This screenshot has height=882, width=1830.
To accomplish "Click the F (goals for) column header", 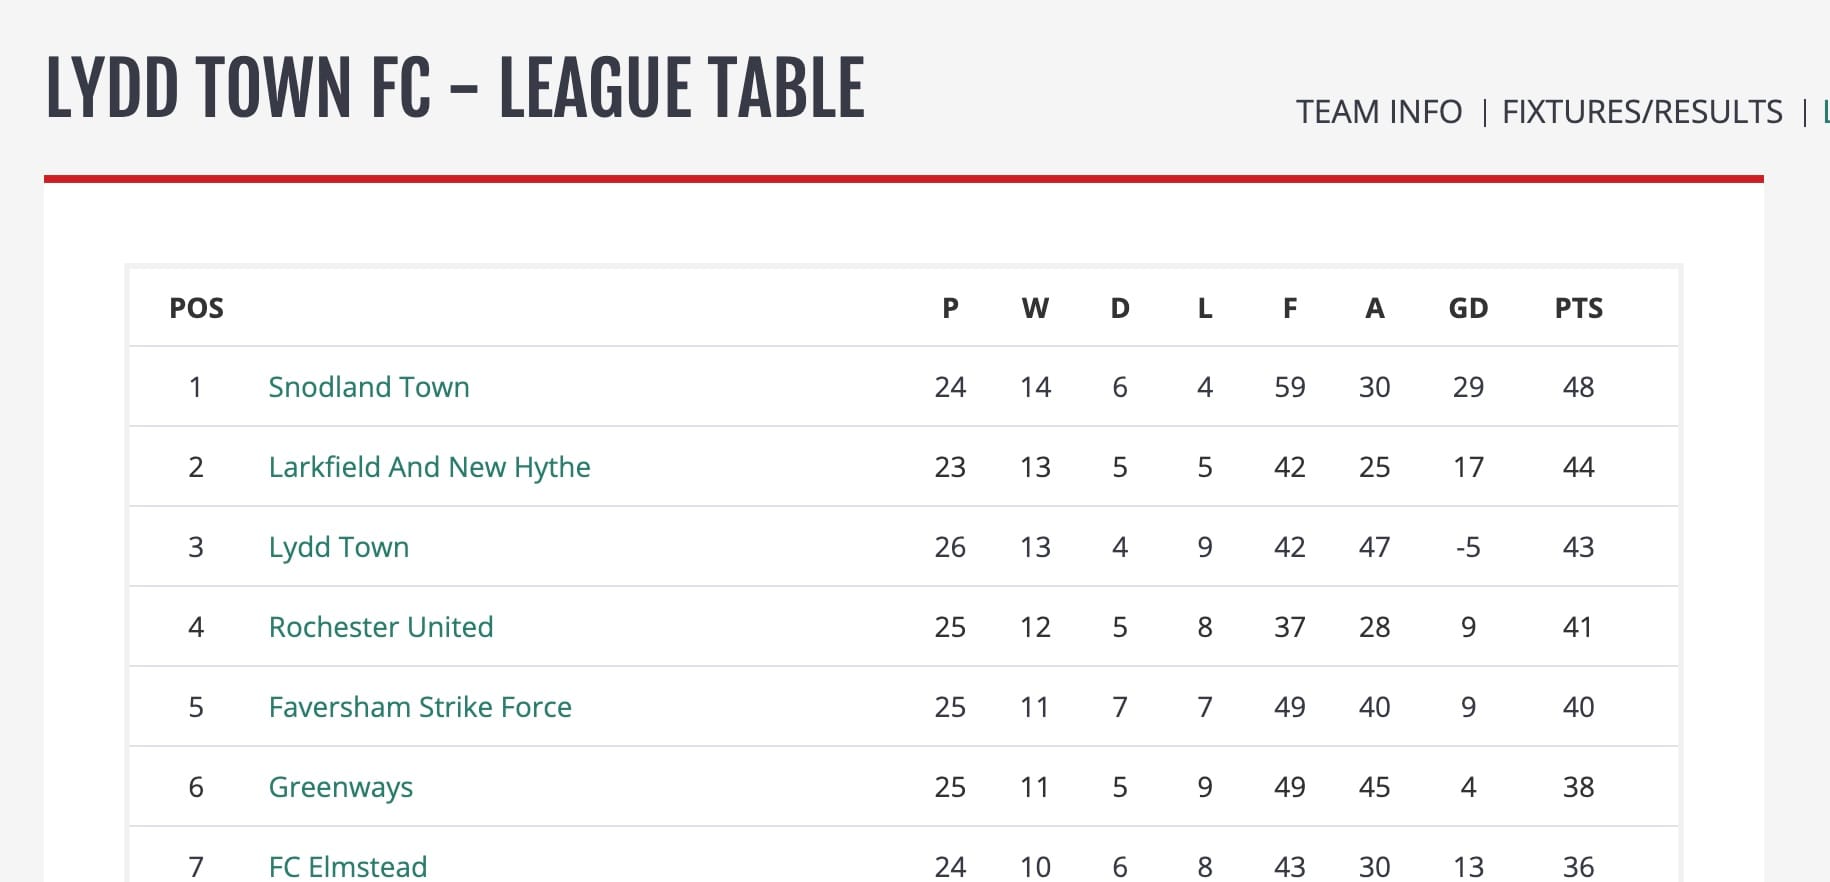I will [1290, 308].
